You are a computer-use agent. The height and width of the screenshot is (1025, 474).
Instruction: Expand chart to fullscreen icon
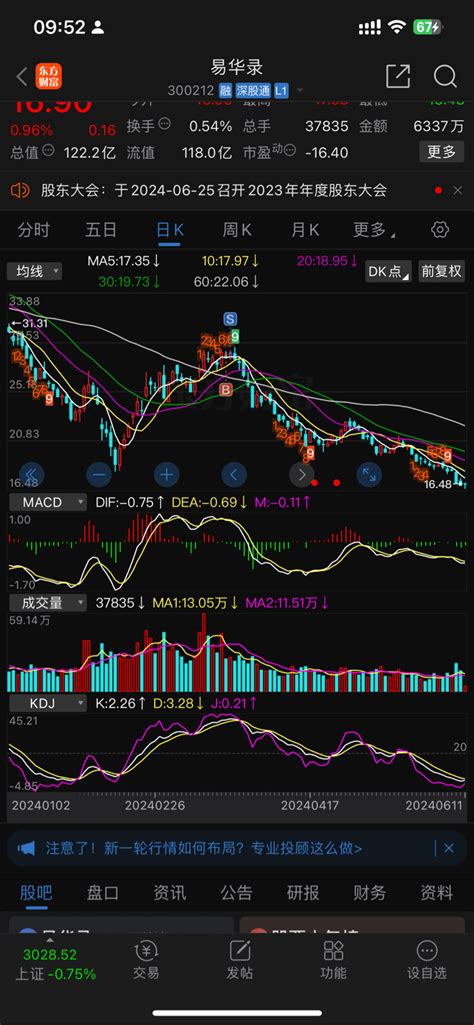pos(369,474)
